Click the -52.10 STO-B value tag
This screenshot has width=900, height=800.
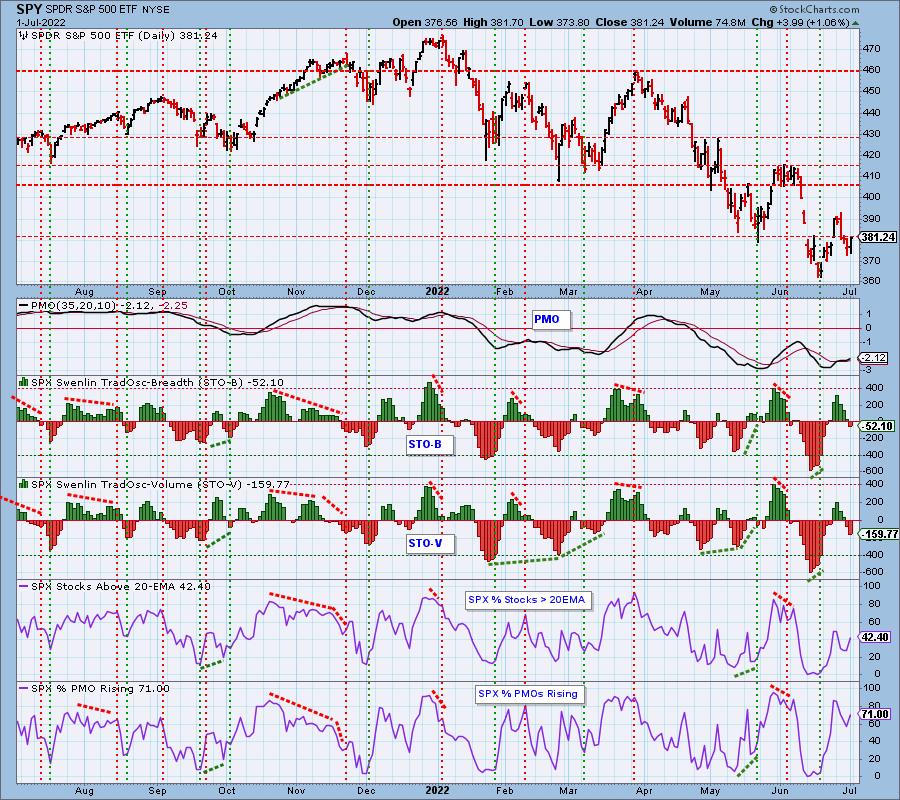(878, 426)
